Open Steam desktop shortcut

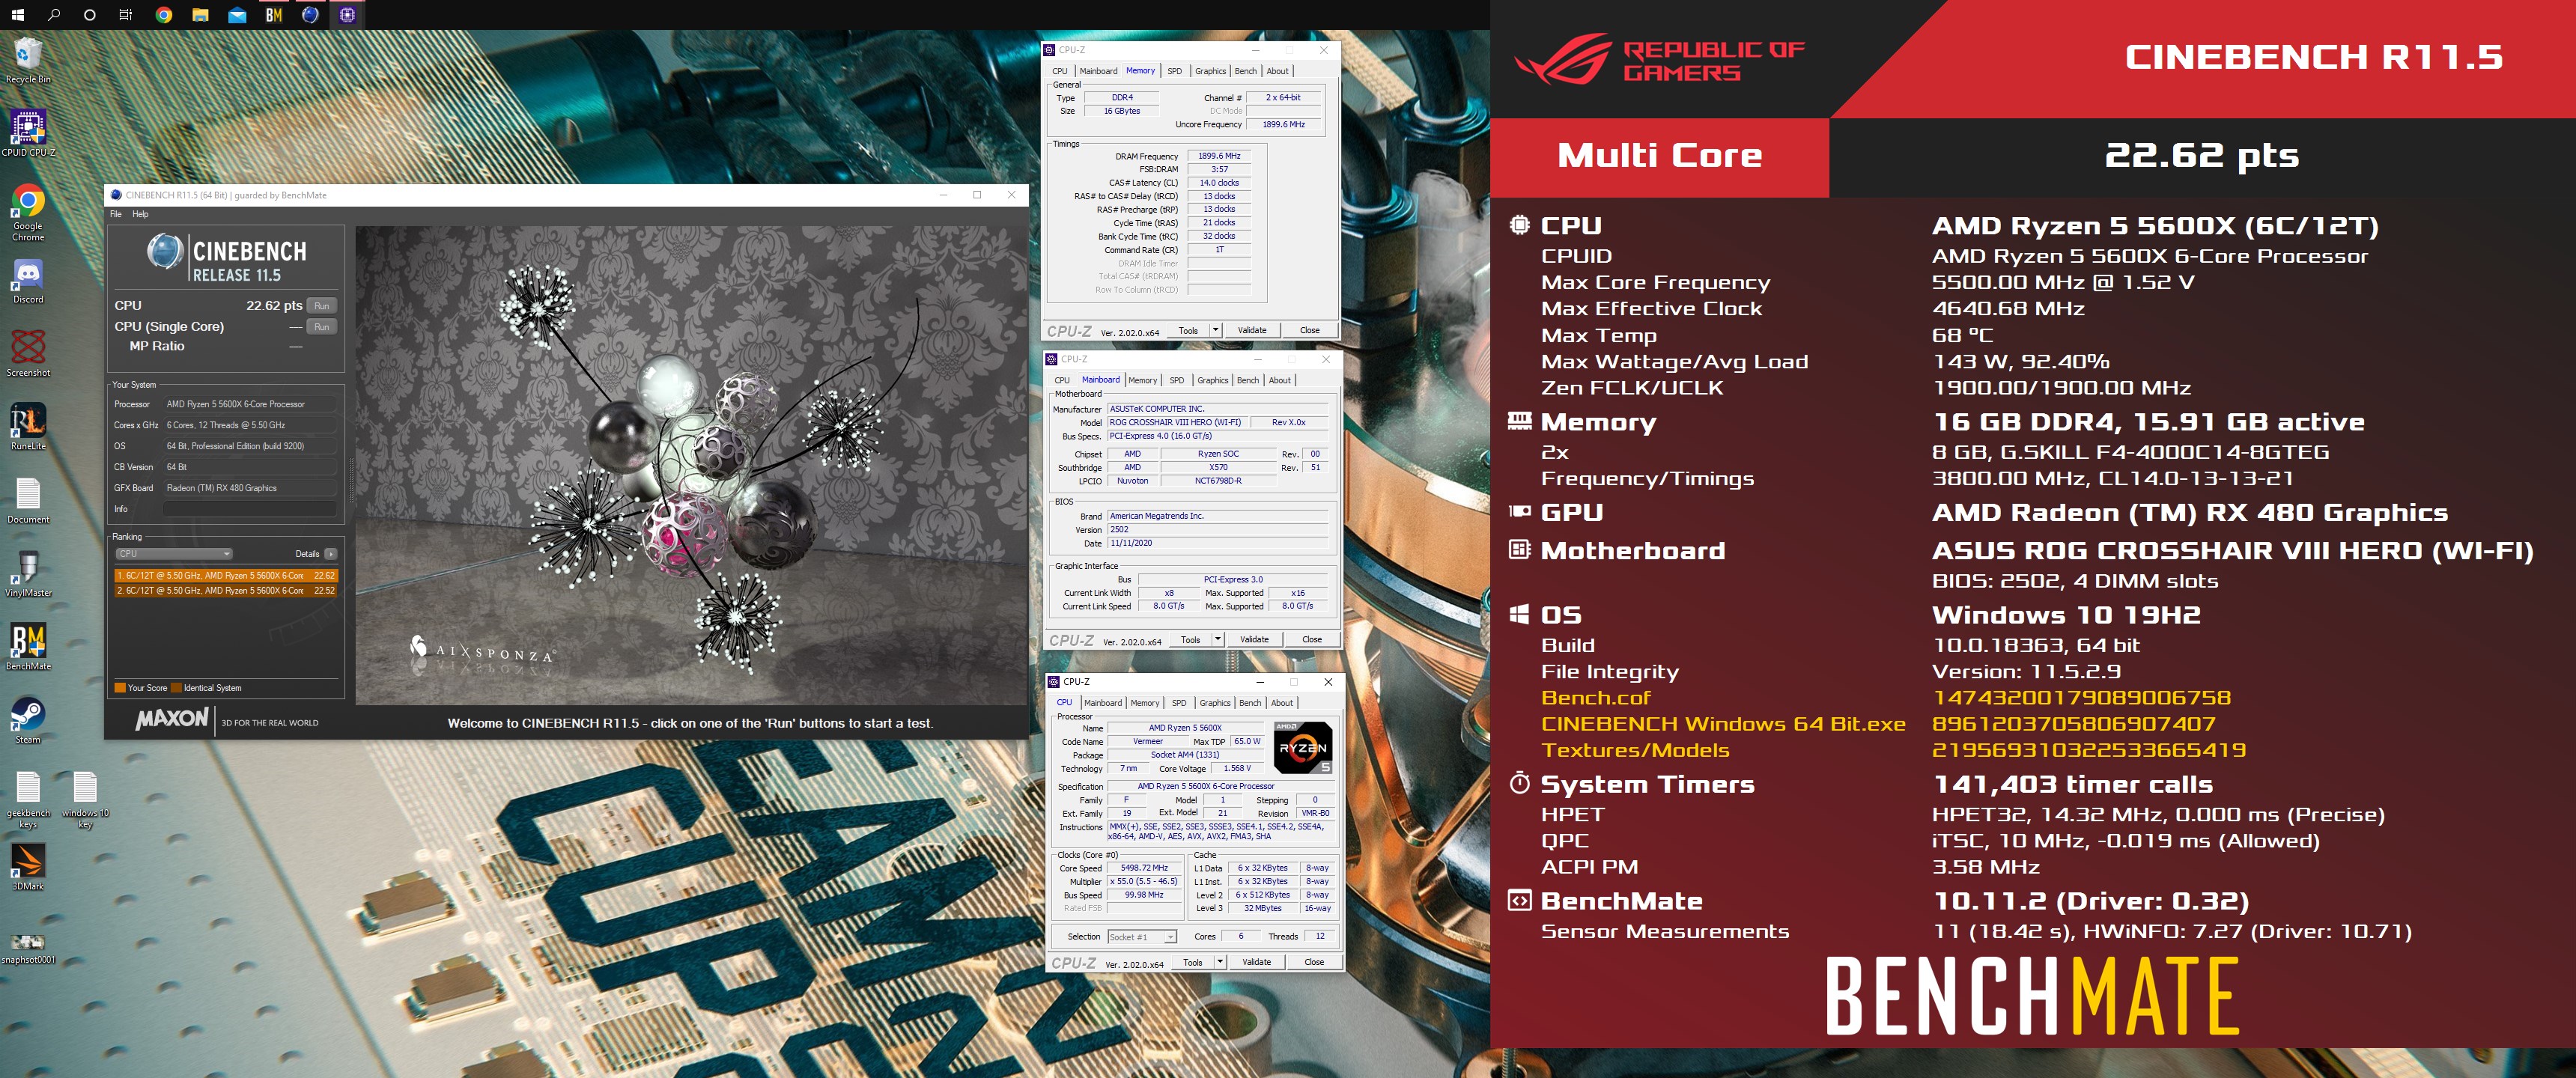coord(28,720)
